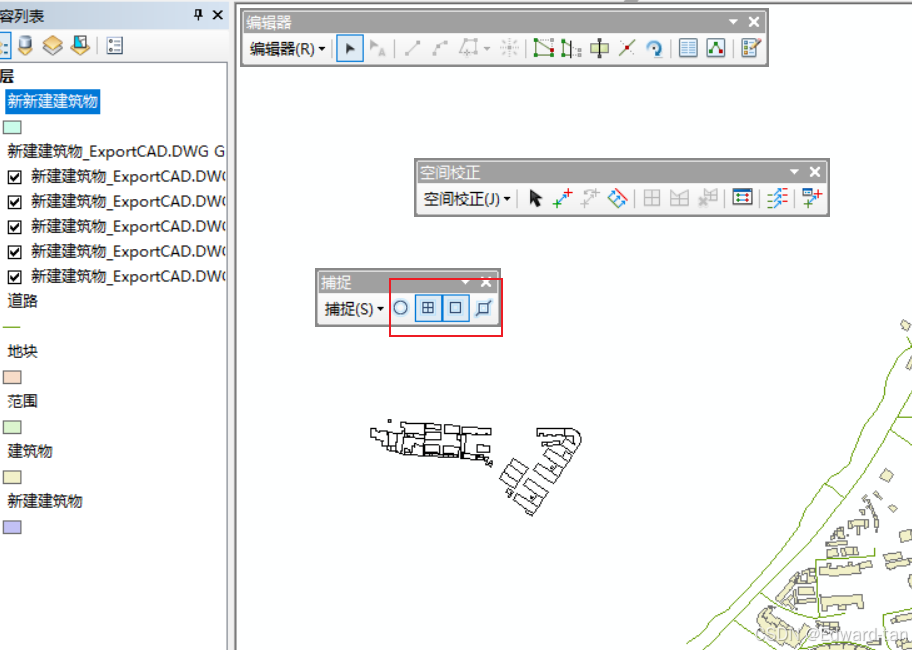Open the green symbol of 范围 layer

click(x=12, y=427)
